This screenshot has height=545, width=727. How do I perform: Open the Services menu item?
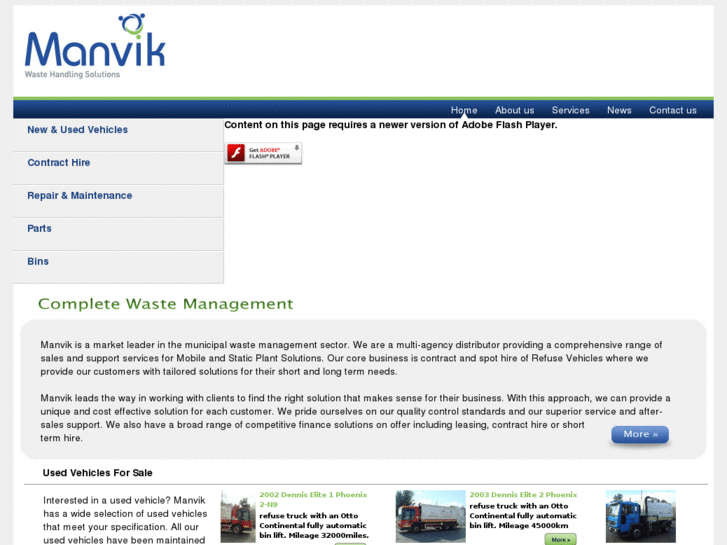[x=570, y=110]
